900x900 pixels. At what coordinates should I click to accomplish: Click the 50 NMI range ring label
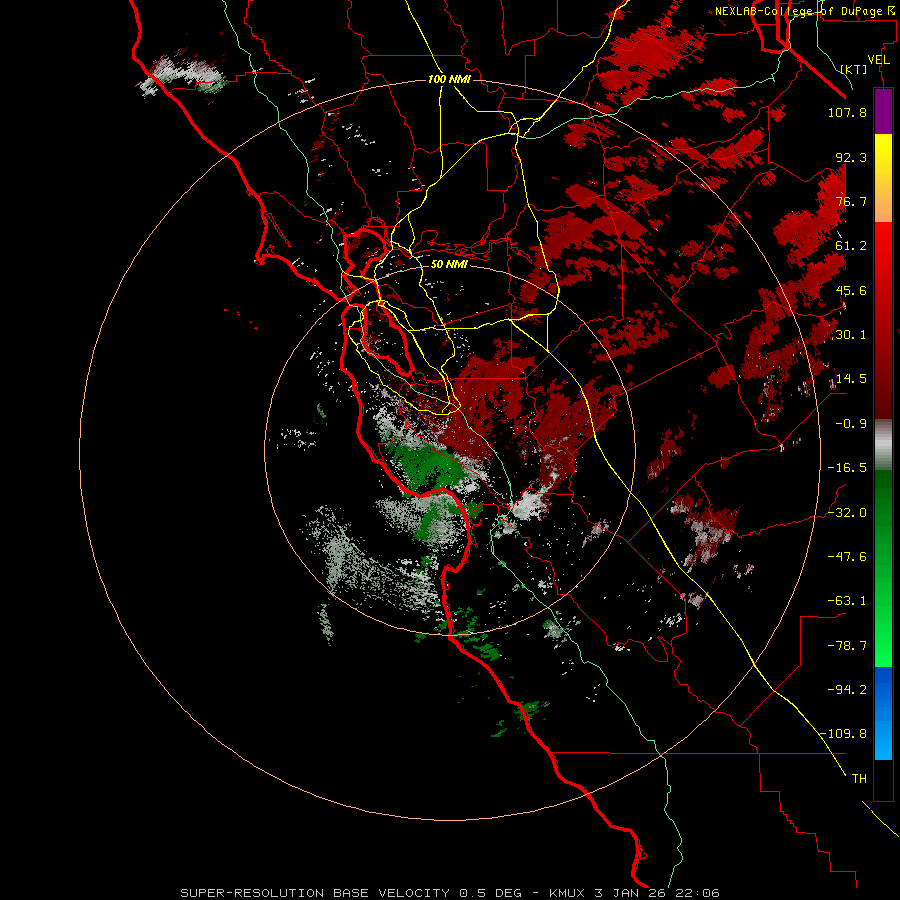tap(449, 264)
